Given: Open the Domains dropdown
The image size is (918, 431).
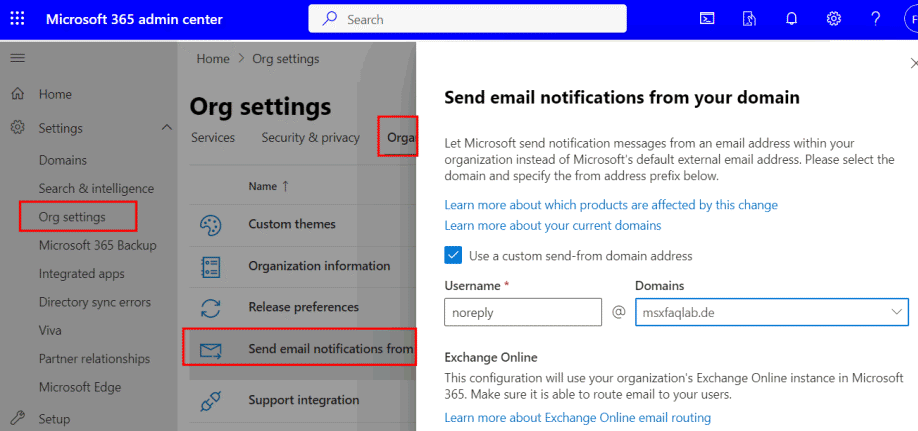Looking at the screenshot, I should [x=771, y=312].
